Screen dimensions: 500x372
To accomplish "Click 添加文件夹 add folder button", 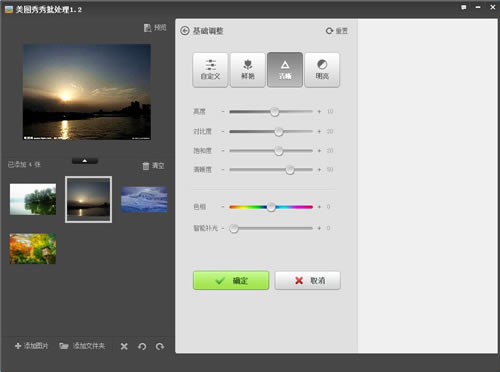I will tap(82, 346).
